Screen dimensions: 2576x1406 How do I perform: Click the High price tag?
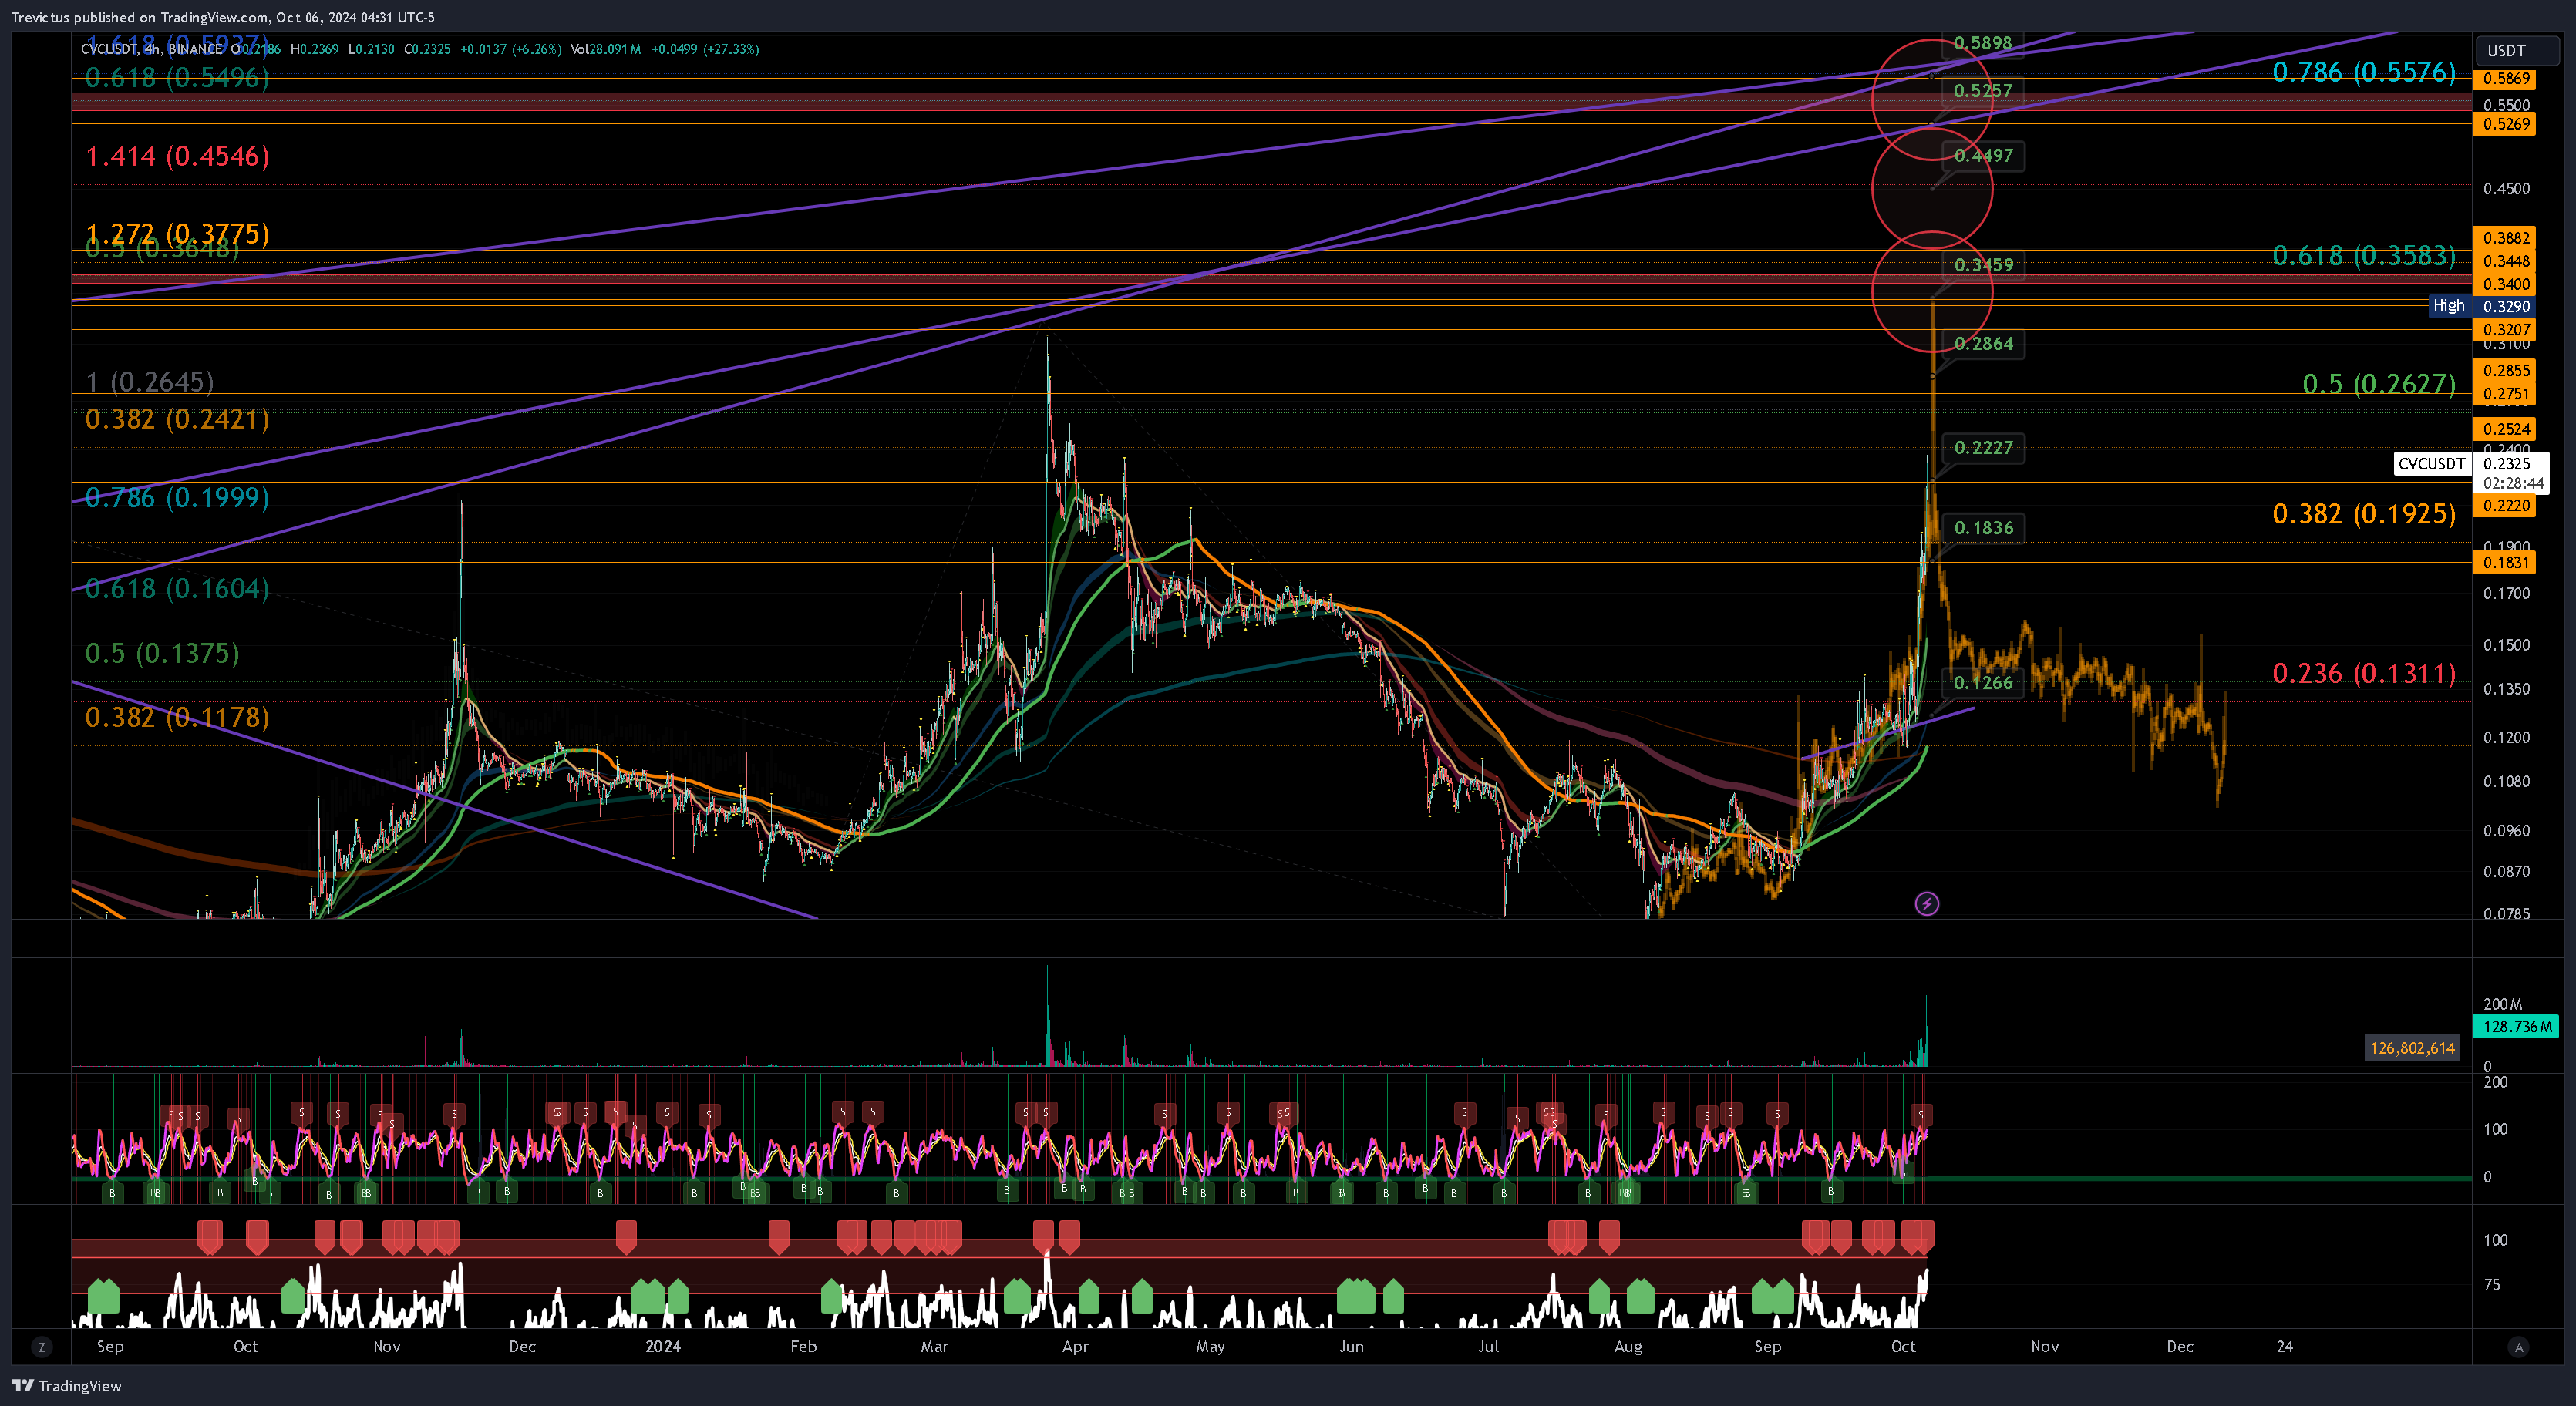[x=2449, y=306]
